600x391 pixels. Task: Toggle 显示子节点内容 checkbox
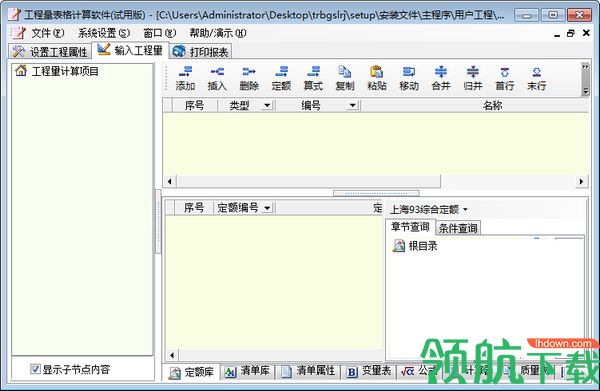click(35, 369)
